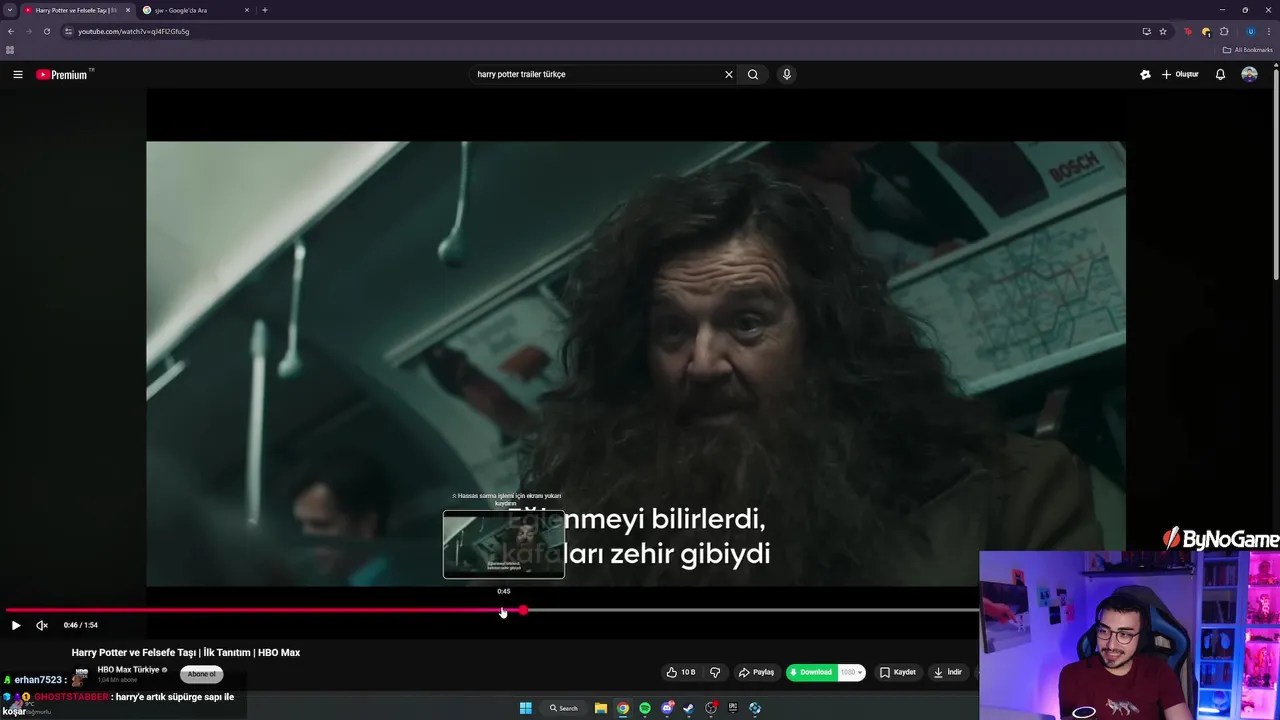Dislike the video with thumbs down

coord(715,672)
